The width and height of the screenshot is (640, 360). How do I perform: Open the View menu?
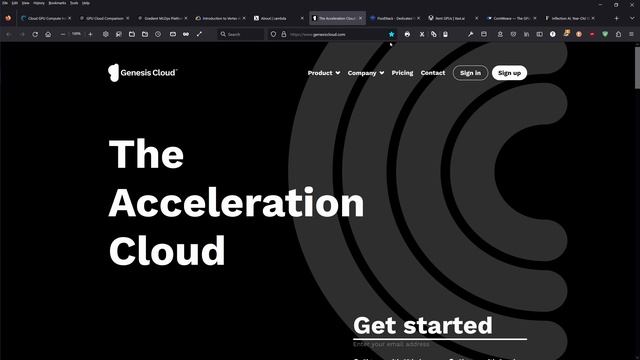point(25,3)
